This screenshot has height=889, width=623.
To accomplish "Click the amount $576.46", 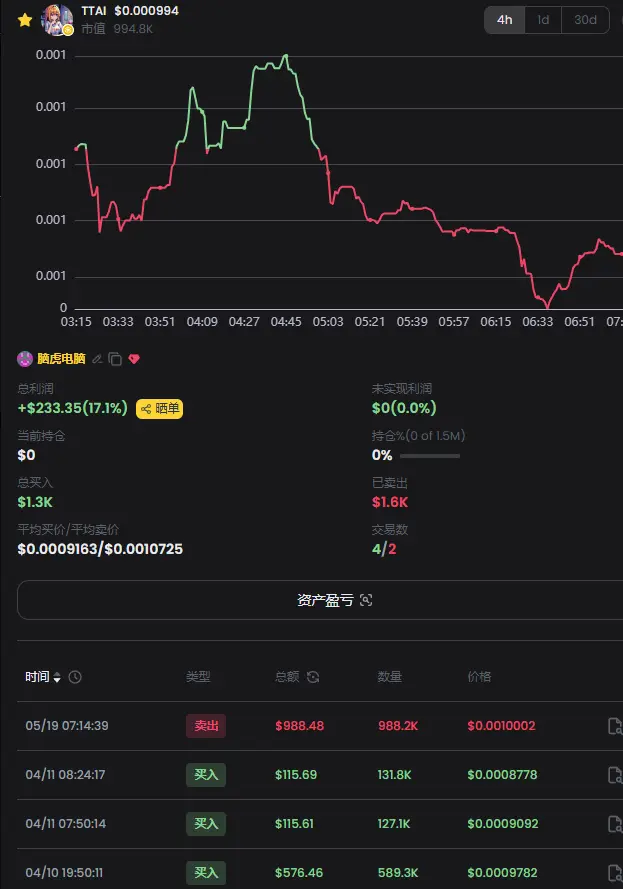I will 299,873.
